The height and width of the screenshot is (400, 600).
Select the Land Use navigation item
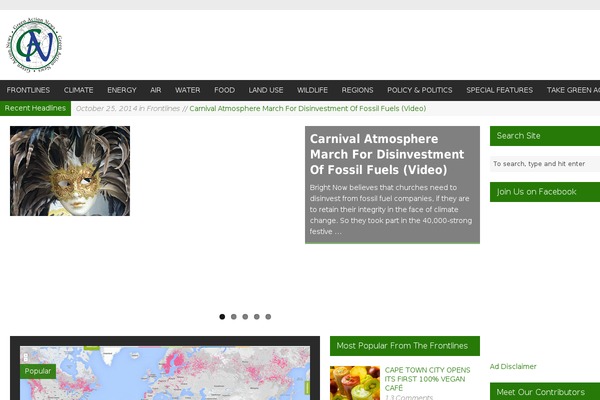tap(266, 90)
